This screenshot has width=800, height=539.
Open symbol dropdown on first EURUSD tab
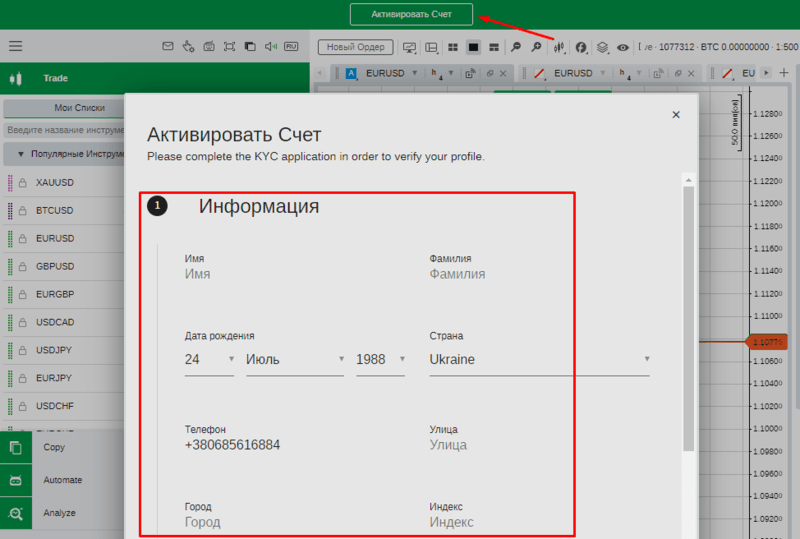(x=415, y=73)
